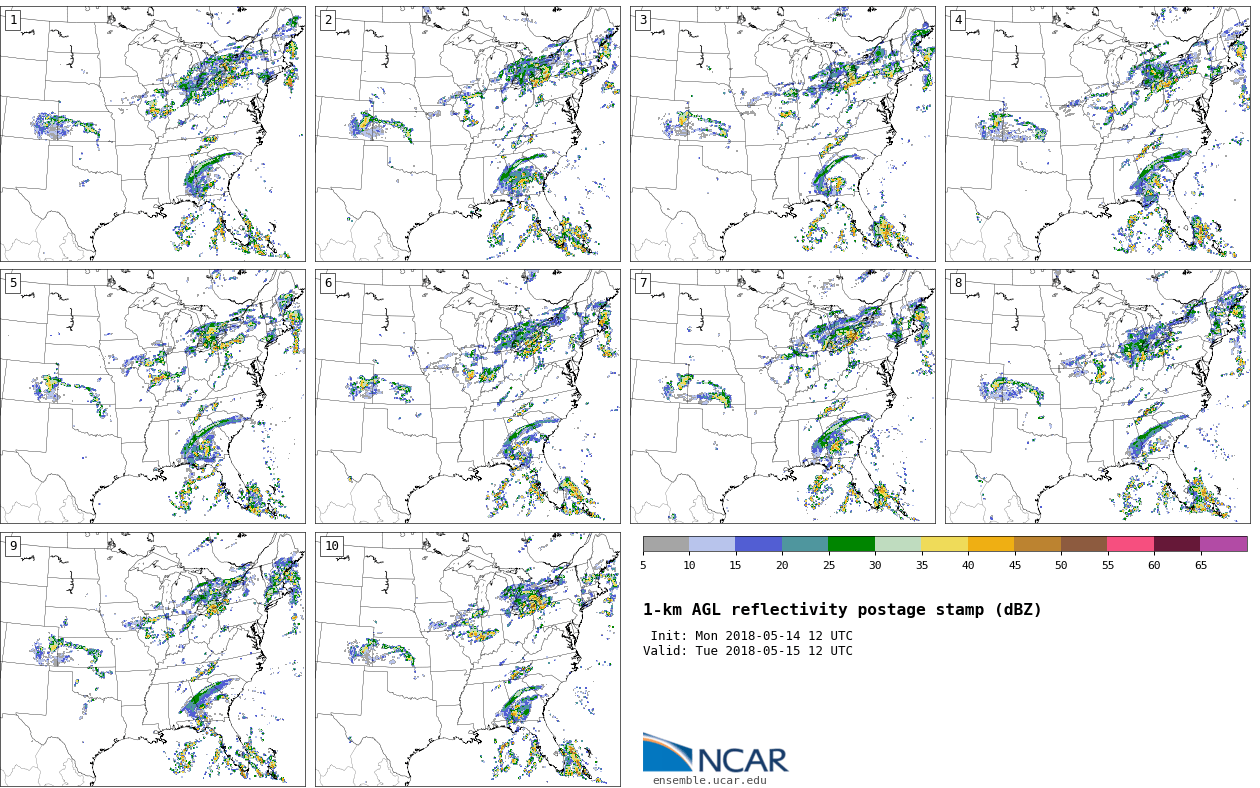The height and width of the screenshot is (788, 1260).
Task: Click the NCAR logo
Action: point(715,754)
